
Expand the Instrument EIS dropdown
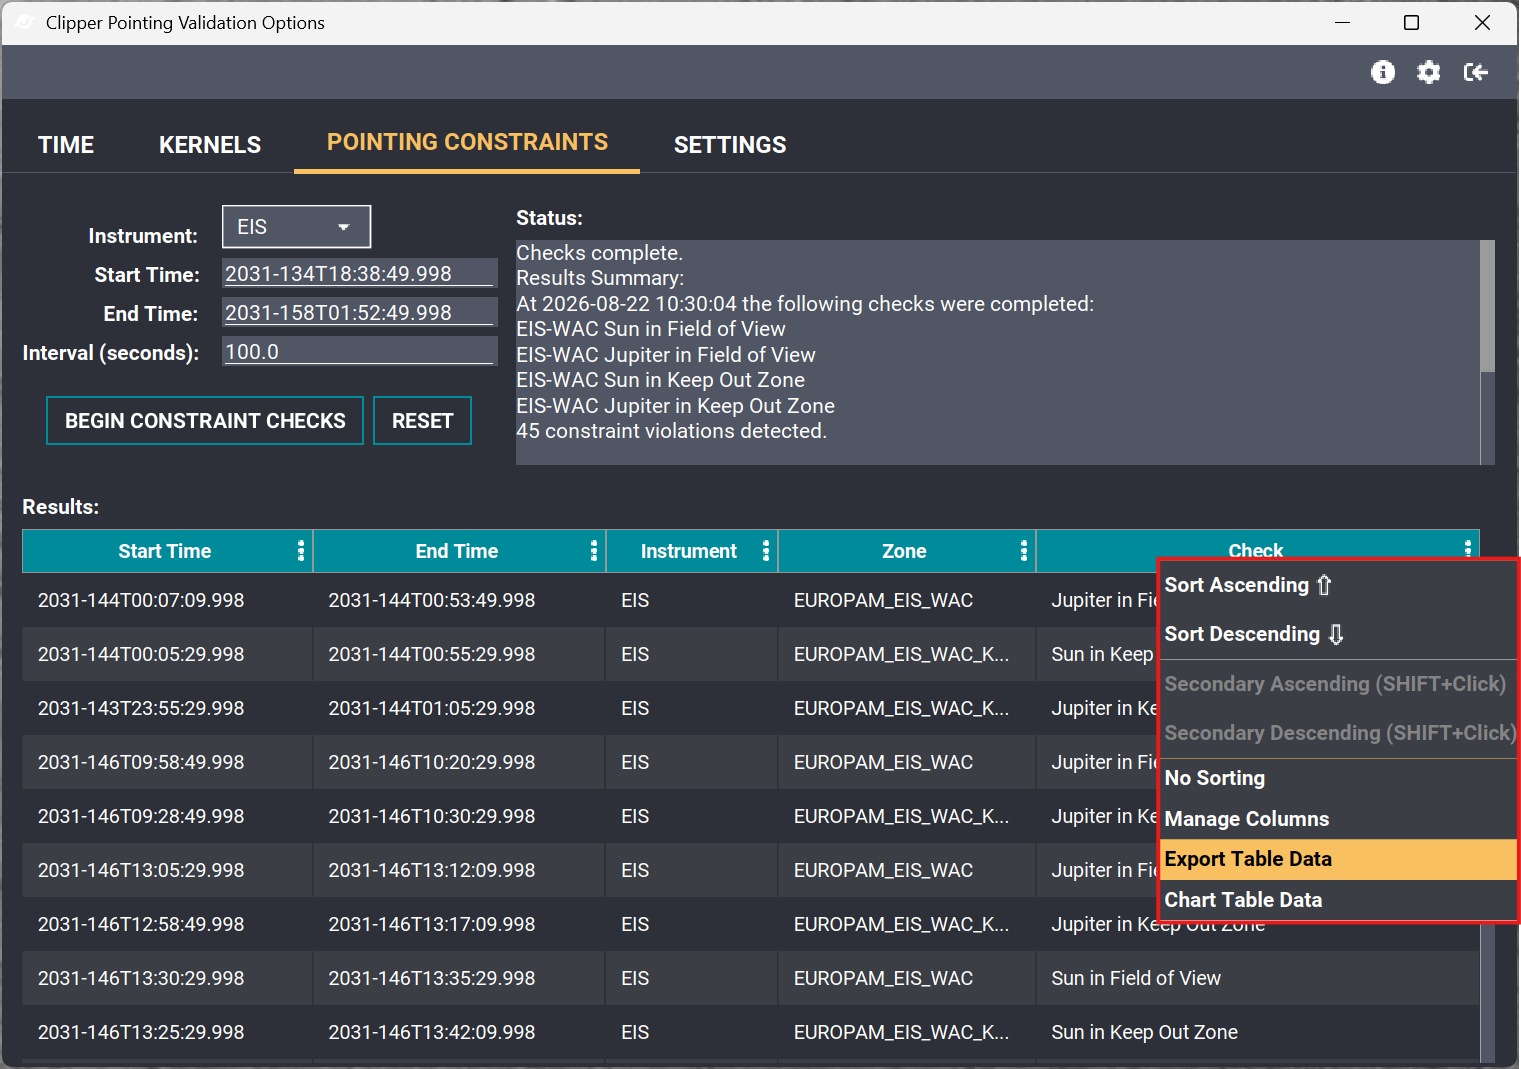pyautogui.click(x=296, y=227)
